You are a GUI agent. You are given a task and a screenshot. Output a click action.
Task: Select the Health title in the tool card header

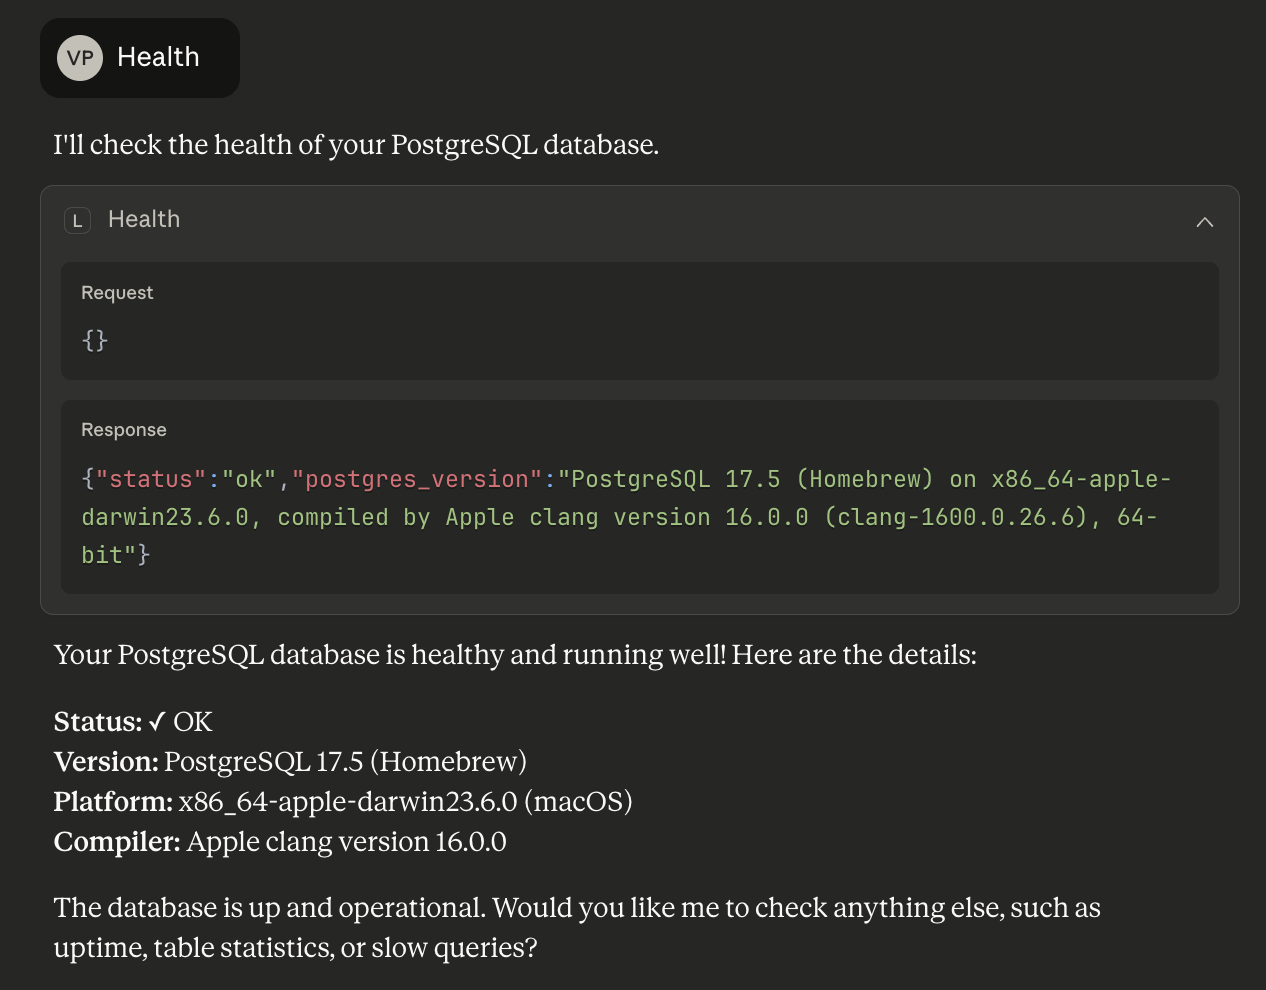click(x=143, y=219)
